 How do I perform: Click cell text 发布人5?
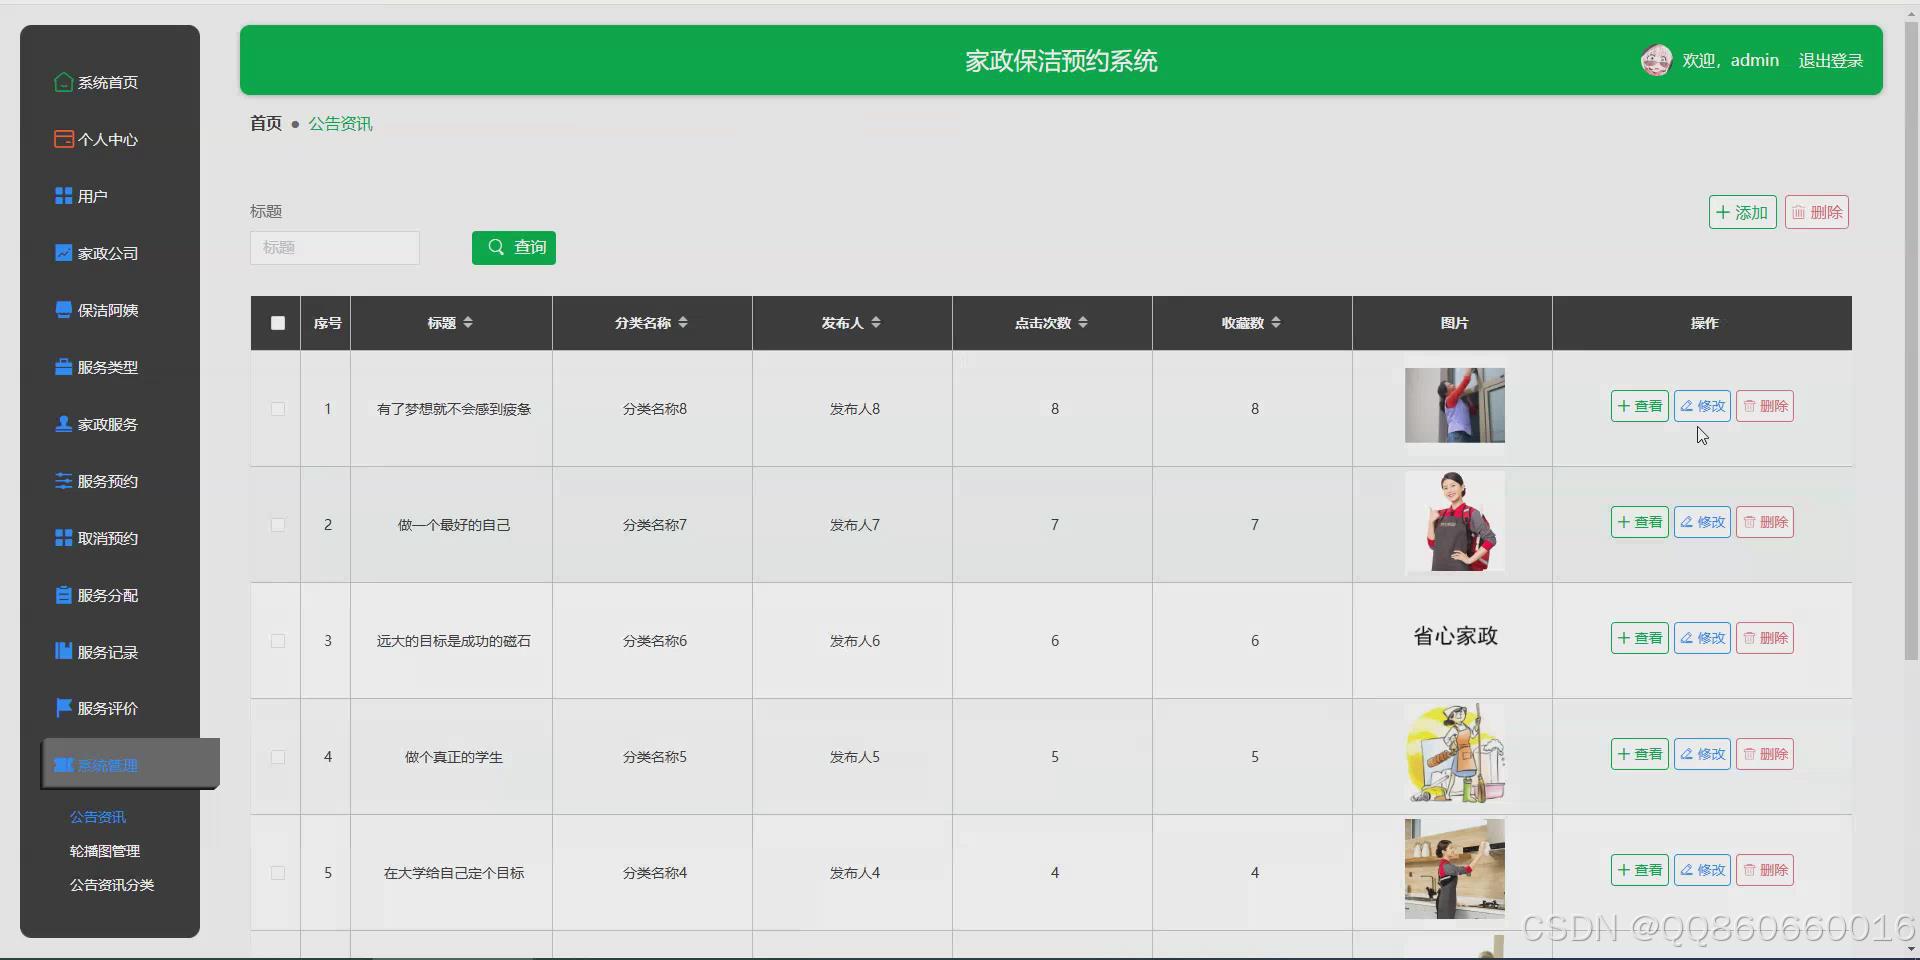coord(855,757)
